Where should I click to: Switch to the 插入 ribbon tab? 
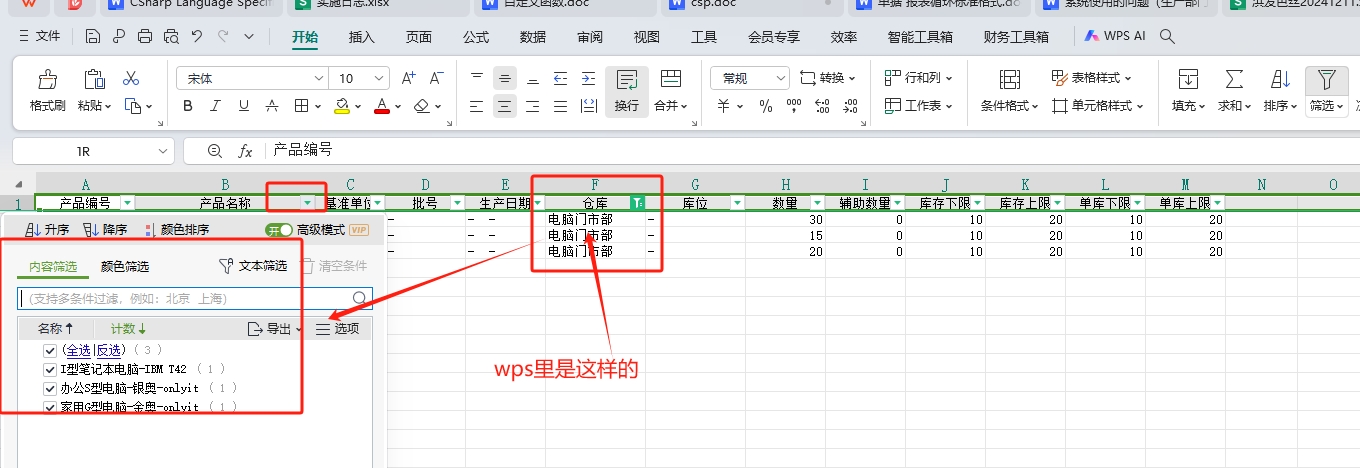pos(361,37)
